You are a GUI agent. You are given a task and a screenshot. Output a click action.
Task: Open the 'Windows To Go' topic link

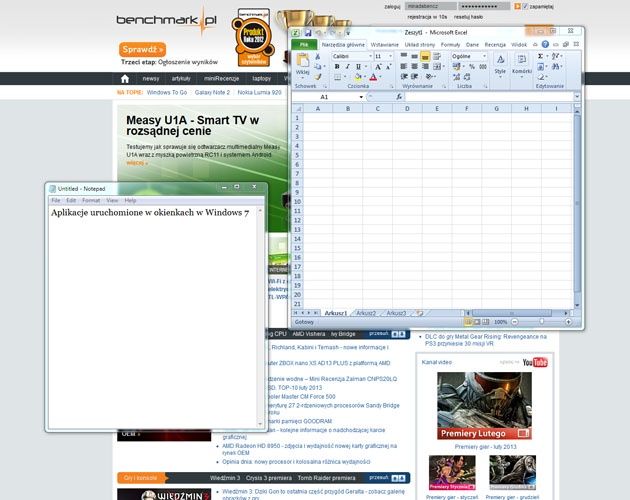[167, 92]
